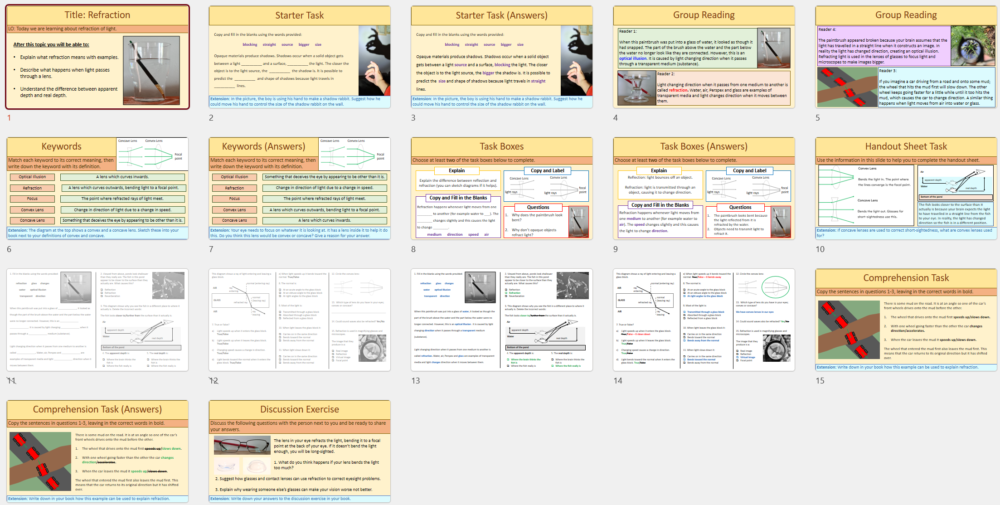Image resolution: width=1000 pixels, height=505 pixels.
Task: Select the Keywords slide 6
Action: [x=98, y=188]
